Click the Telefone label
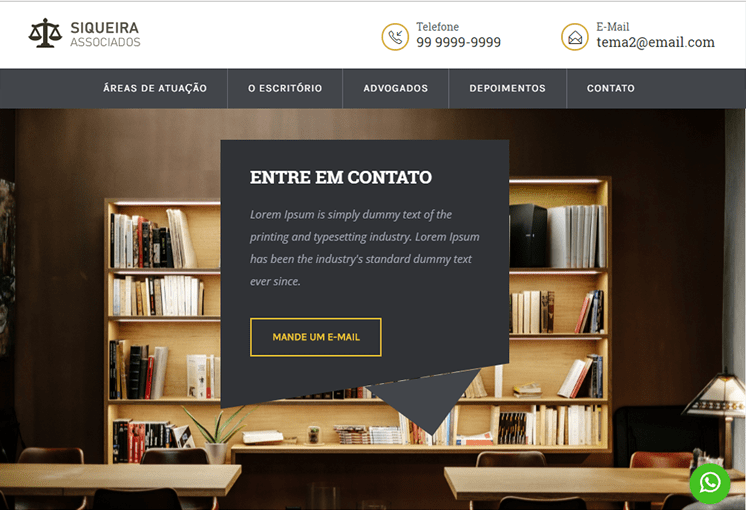Screen dimensions: 746x510 (x=438, y=27)
